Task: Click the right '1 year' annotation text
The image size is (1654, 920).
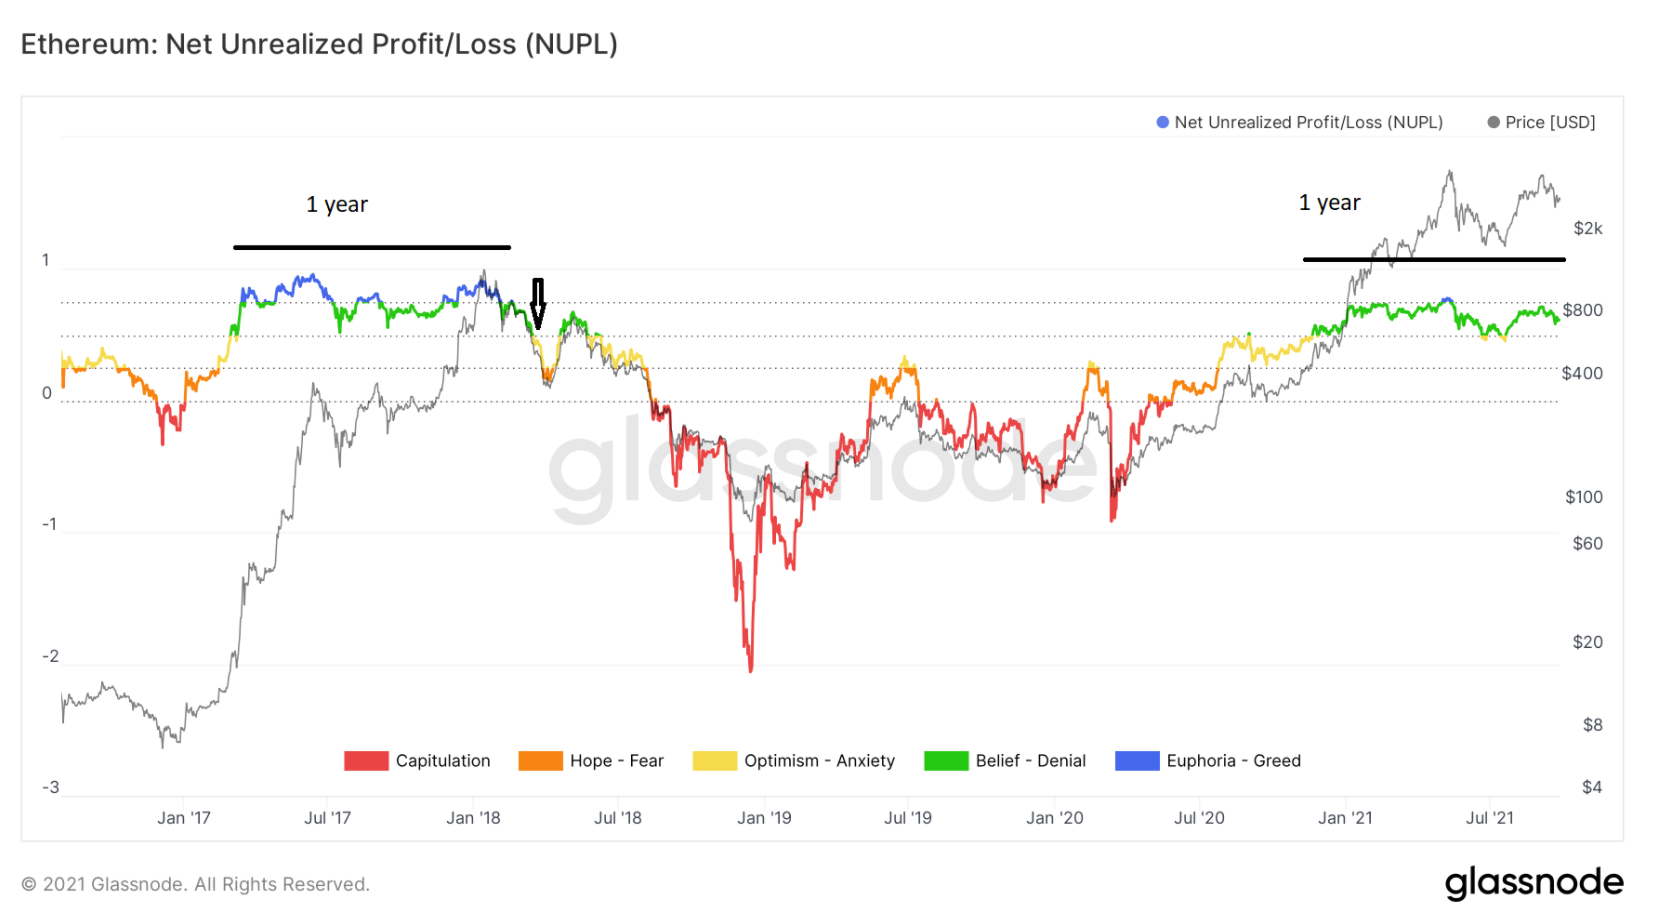Action: pos(1329,203)
